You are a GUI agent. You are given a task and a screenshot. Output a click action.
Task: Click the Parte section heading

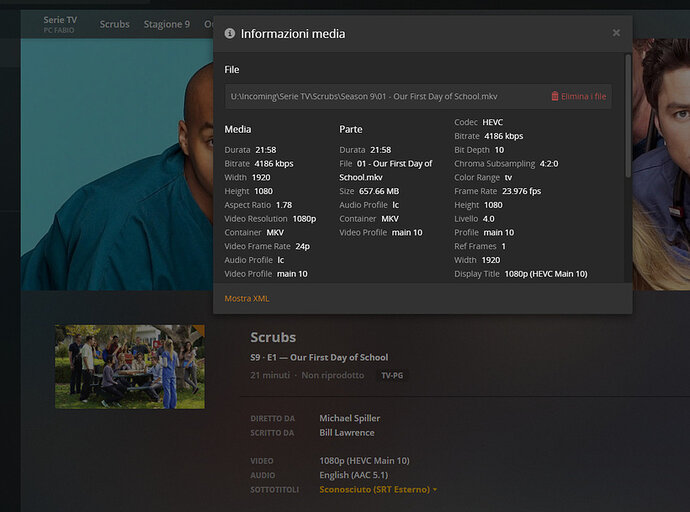coord(351,129)
